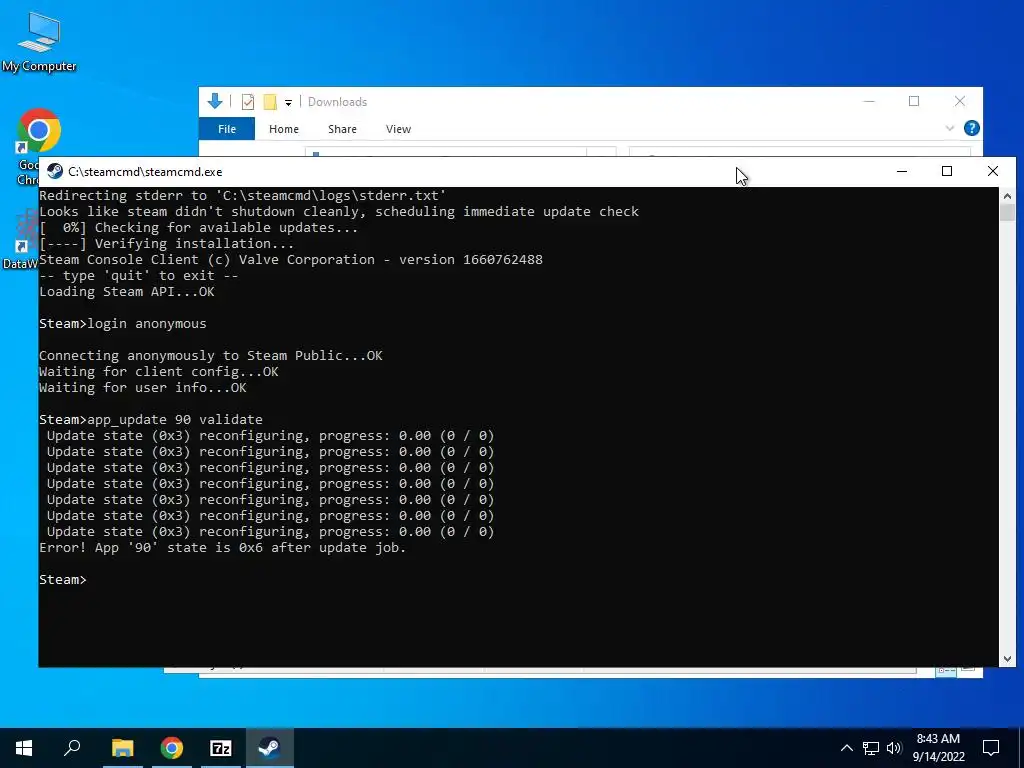
Task: Open the File tab in Downloads window
Action: click(227, 129)
